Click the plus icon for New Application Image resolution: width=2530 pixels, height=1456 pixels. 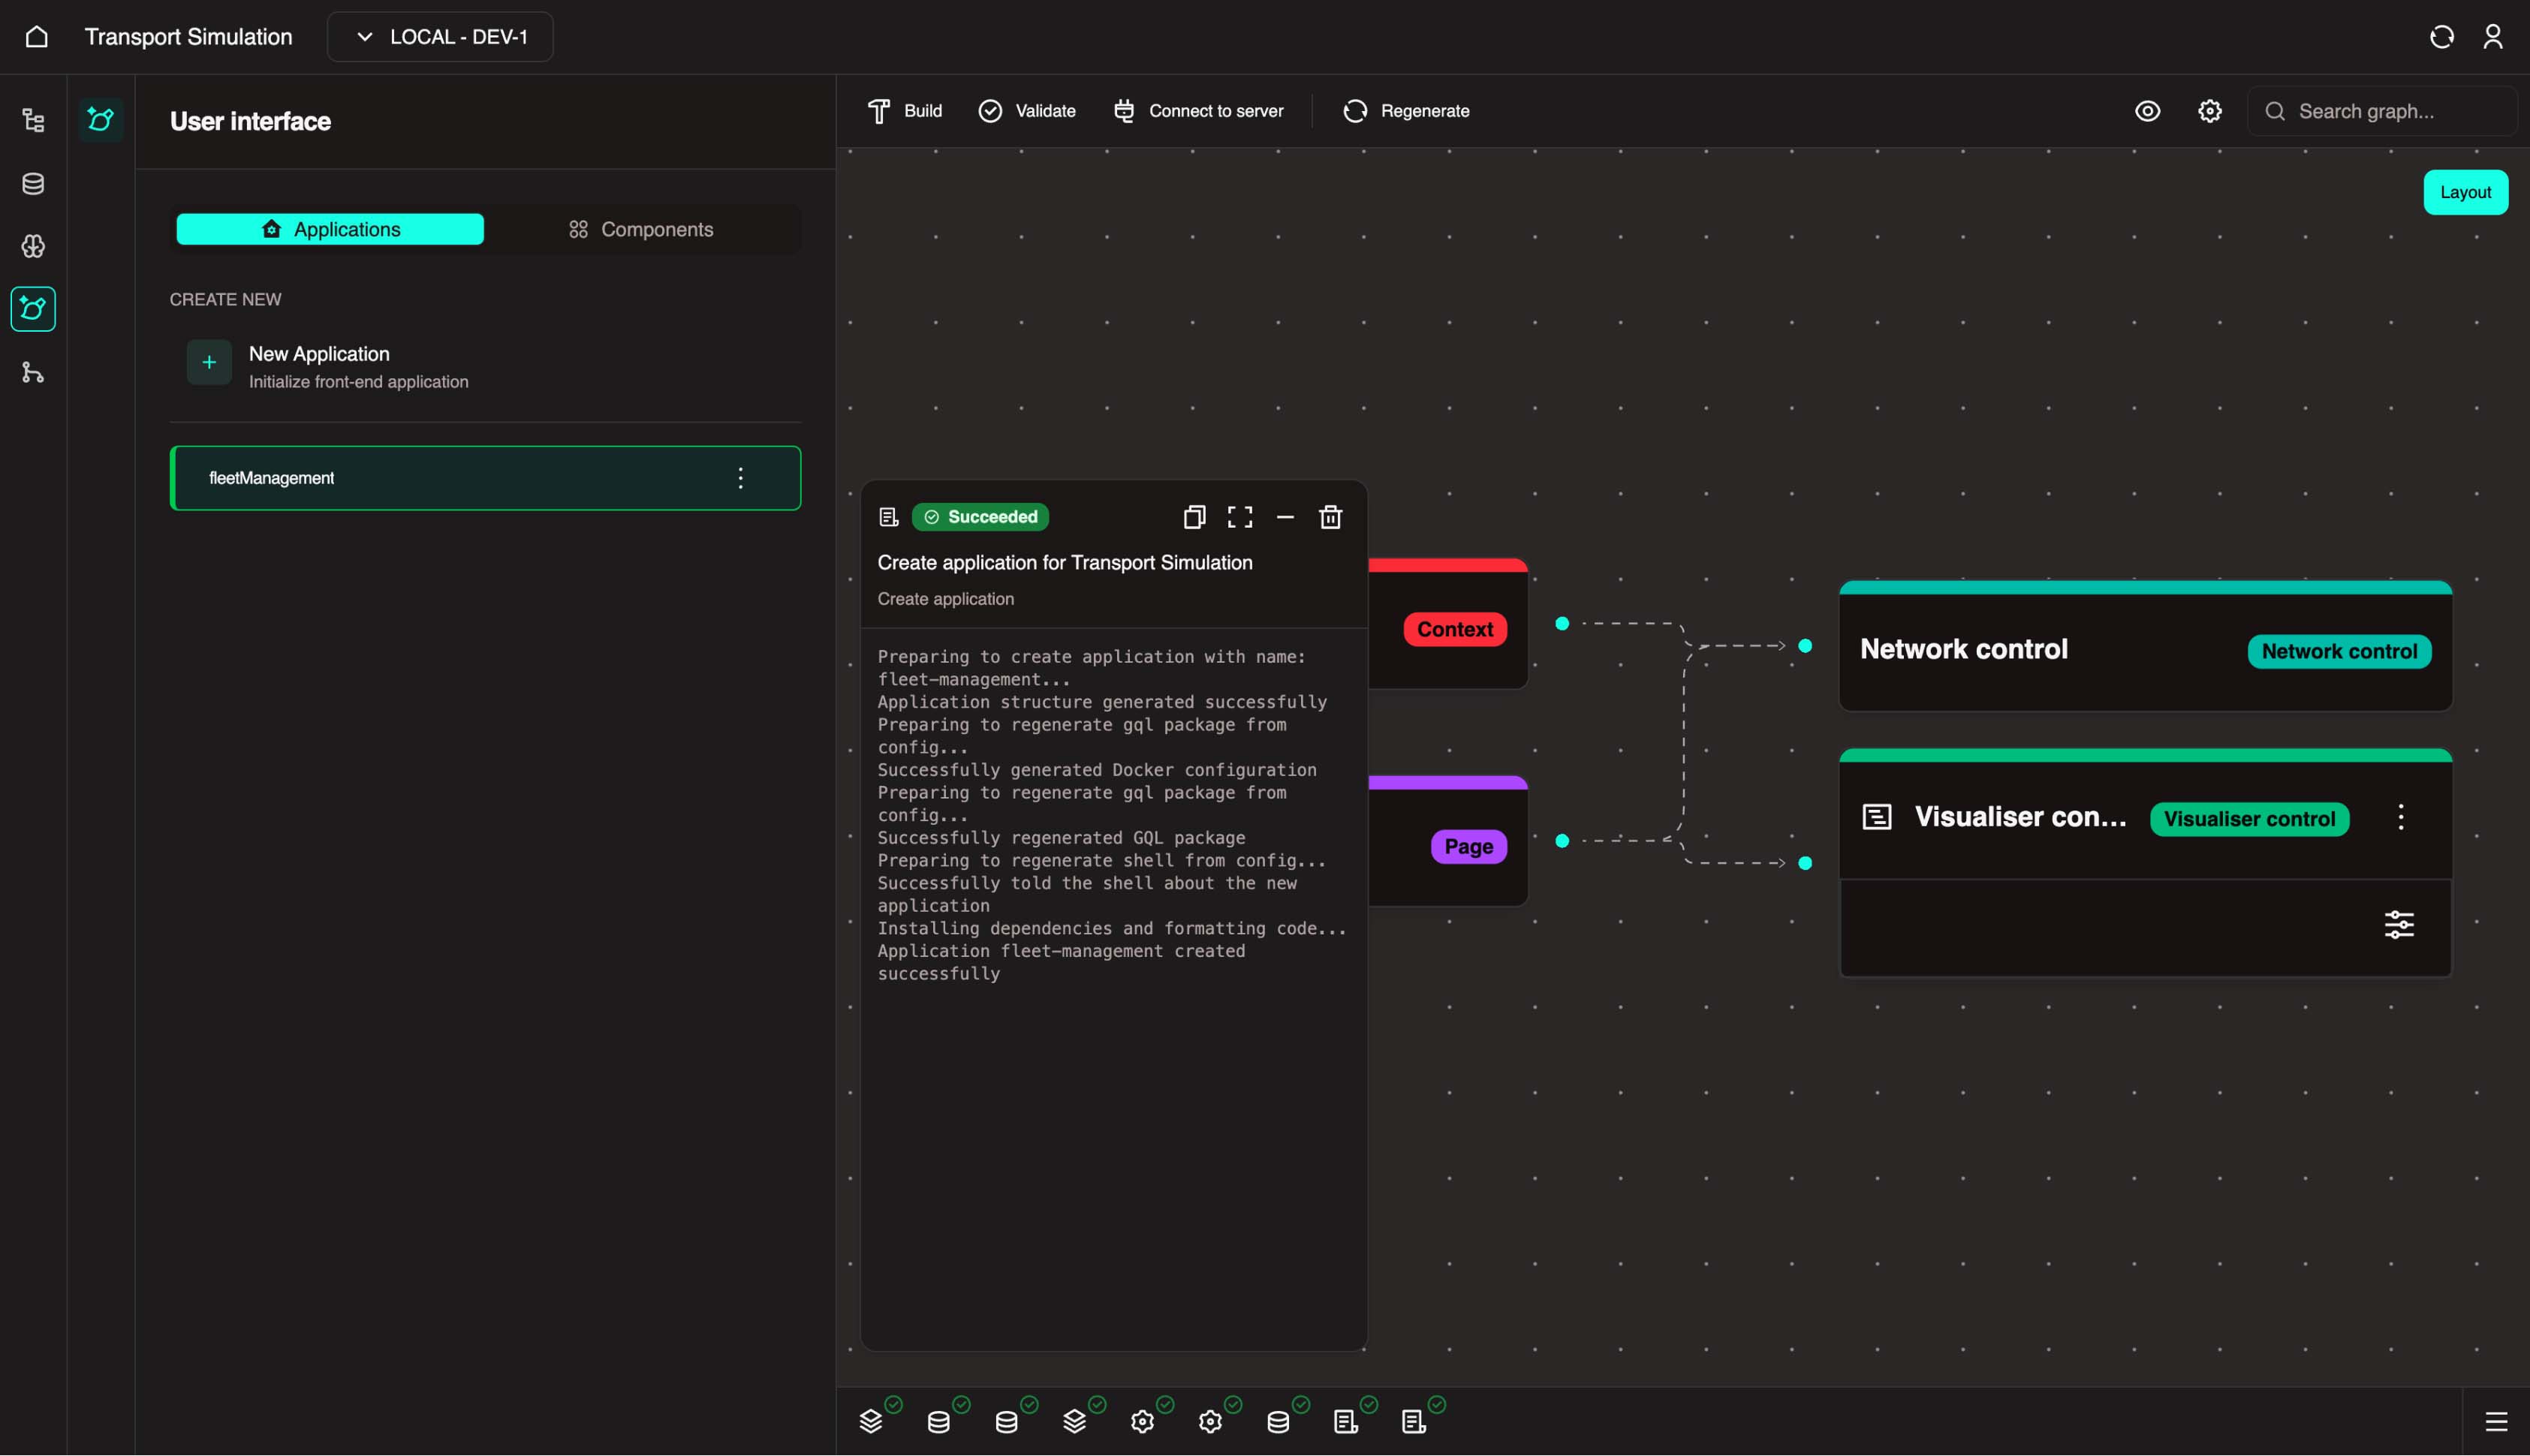pos(209,362)
